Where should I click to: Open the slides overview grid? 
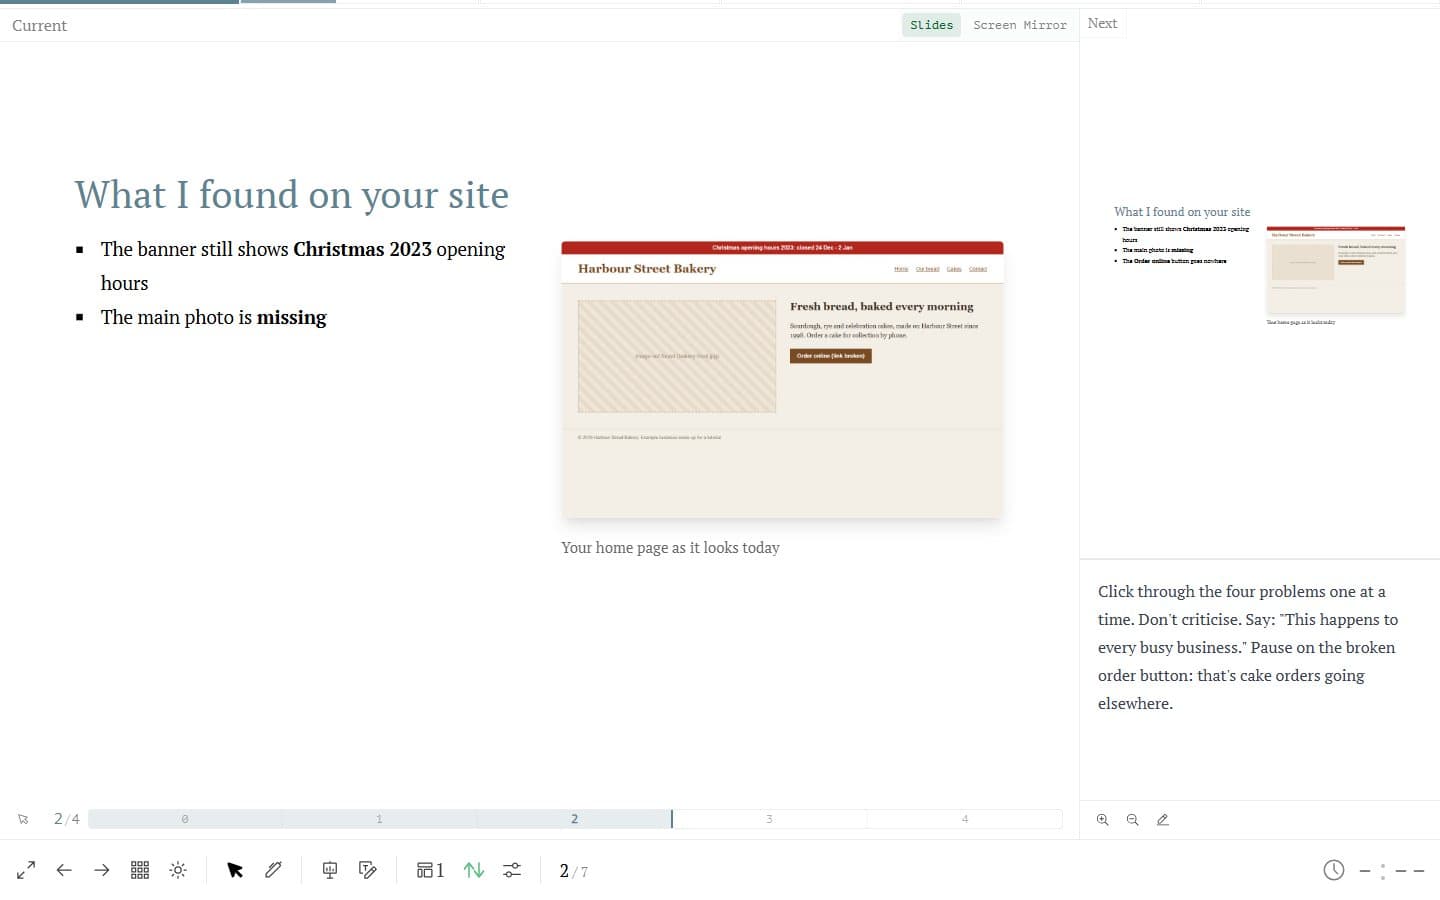140,870
